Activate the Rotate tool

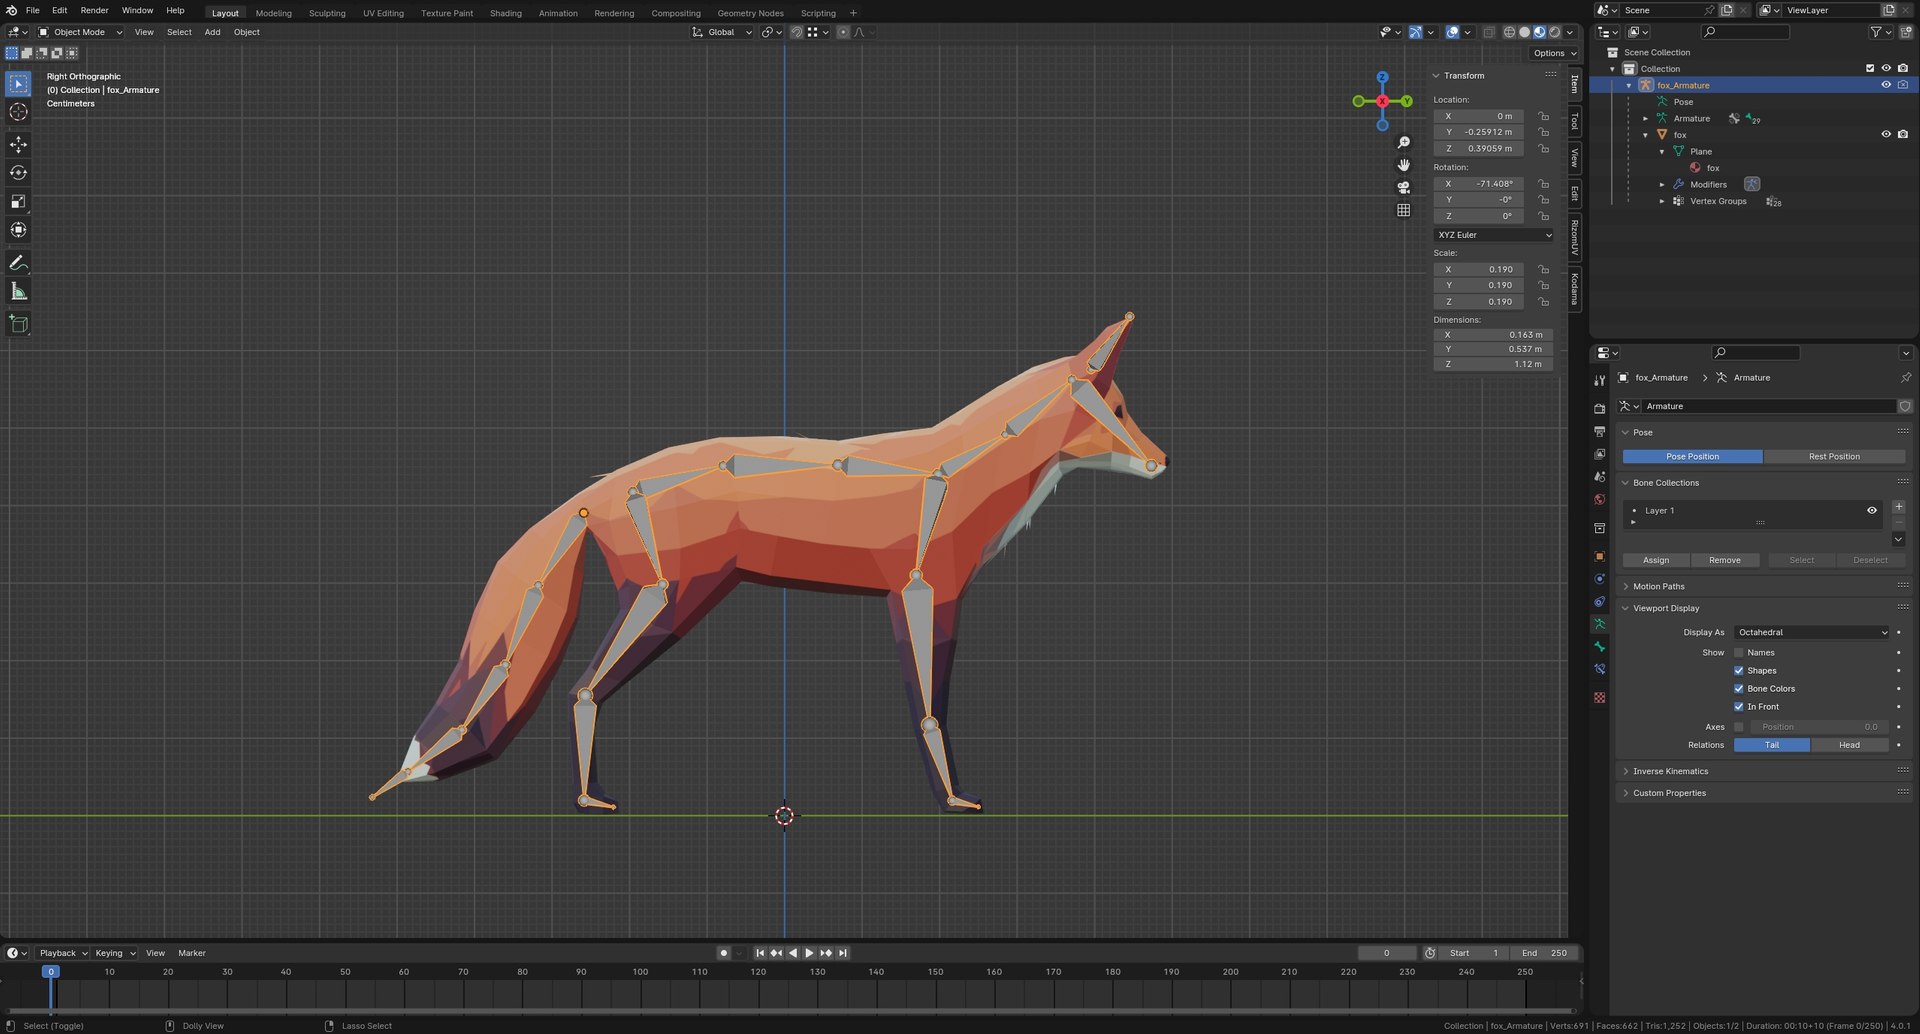[18, 173]
